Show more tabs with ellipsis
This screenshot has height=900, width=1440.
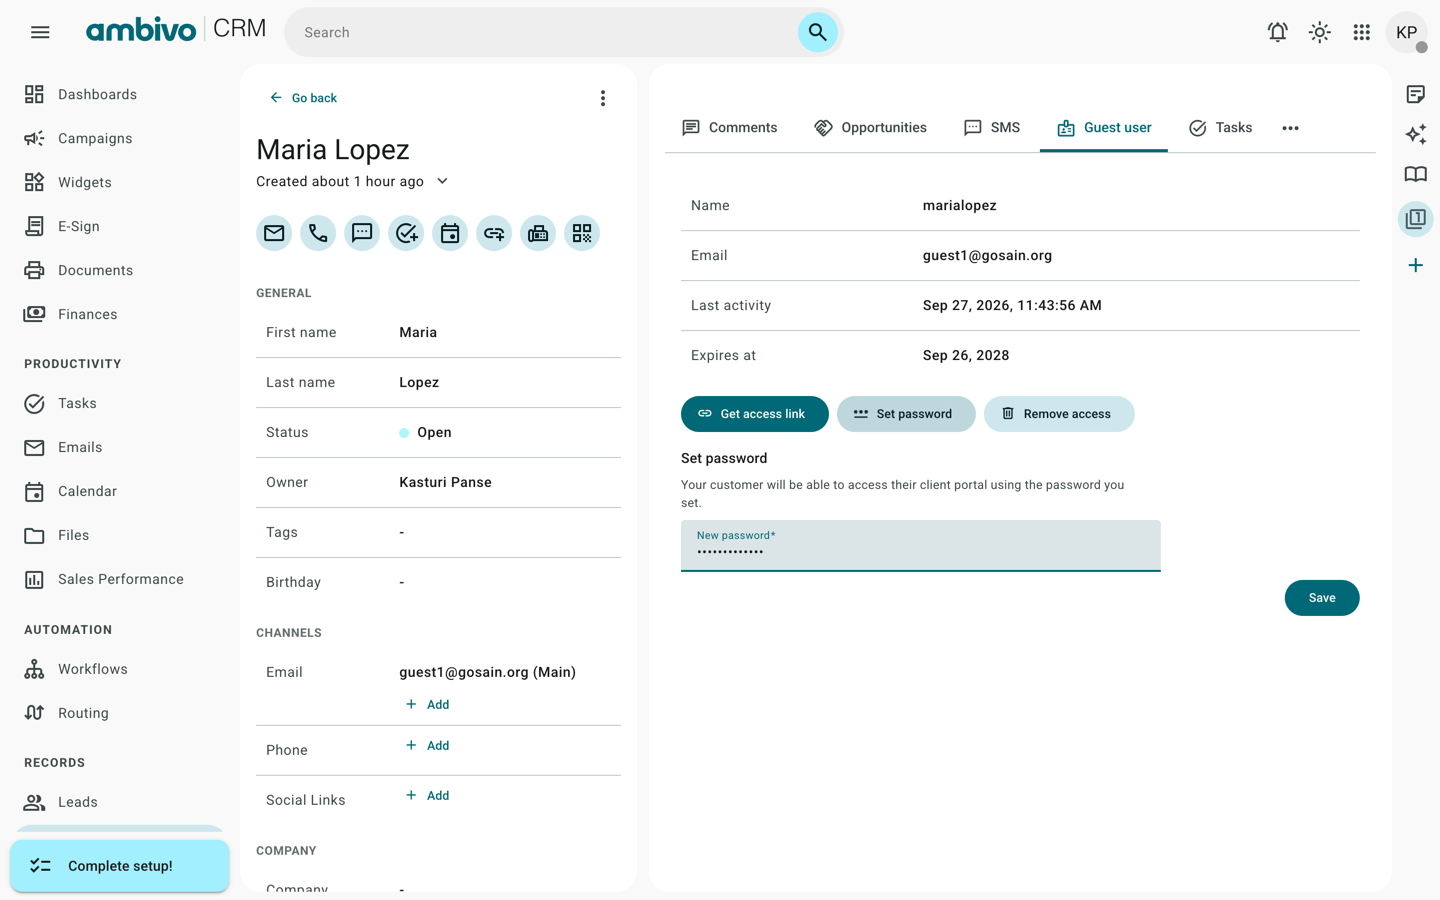(x=1290, y=128)
